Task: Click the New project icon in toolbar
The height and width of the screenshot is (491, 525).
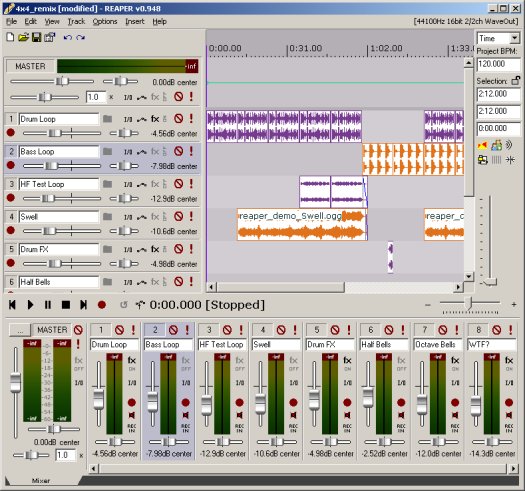Action: pyautogui.click(x=10, y=37)
